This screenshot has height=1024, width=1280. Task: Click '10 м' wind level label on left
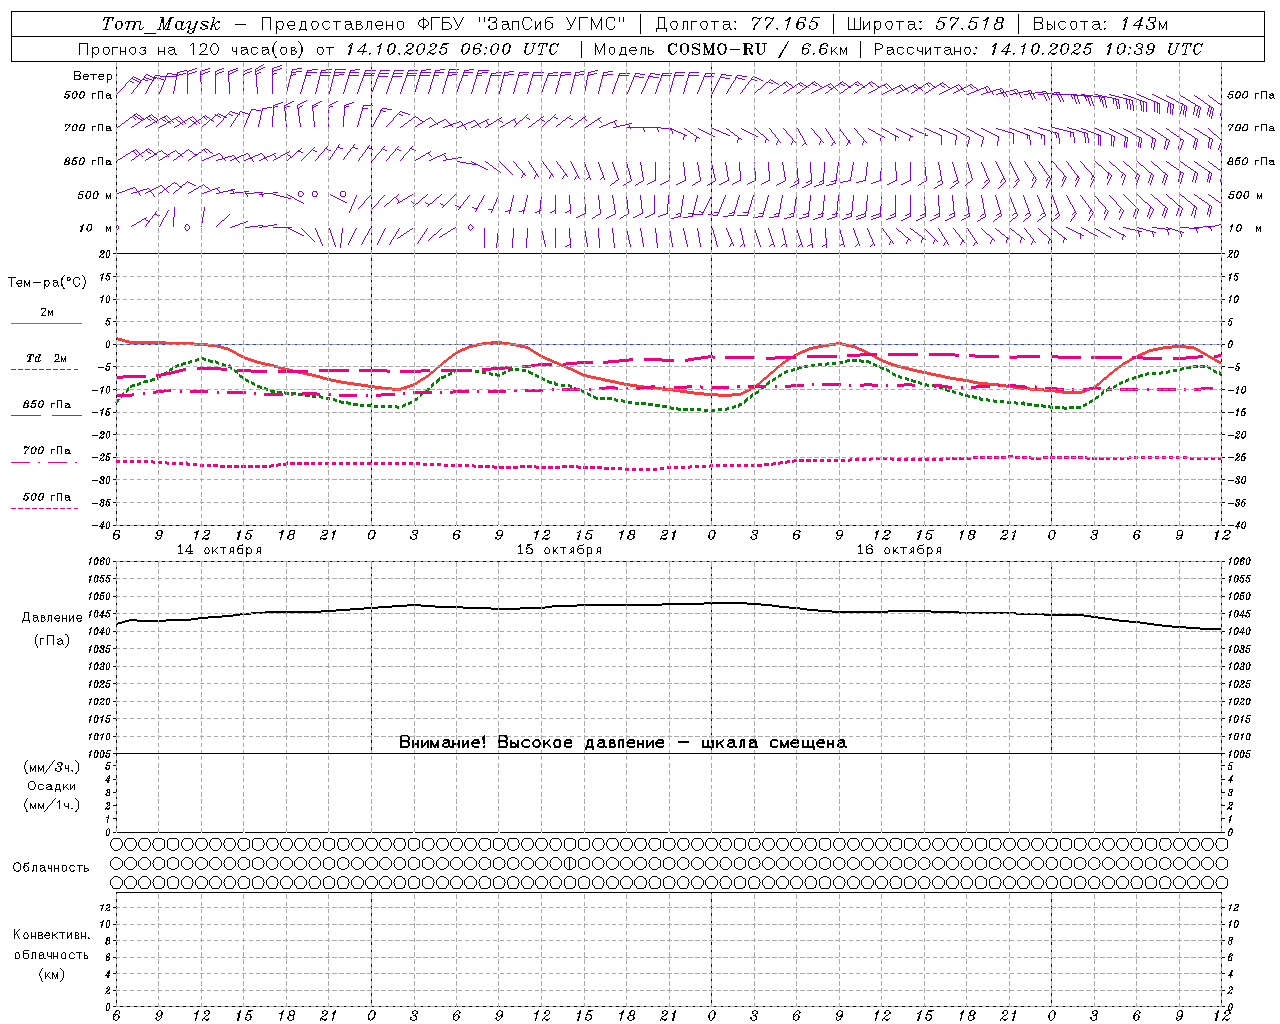click(95, 228)
